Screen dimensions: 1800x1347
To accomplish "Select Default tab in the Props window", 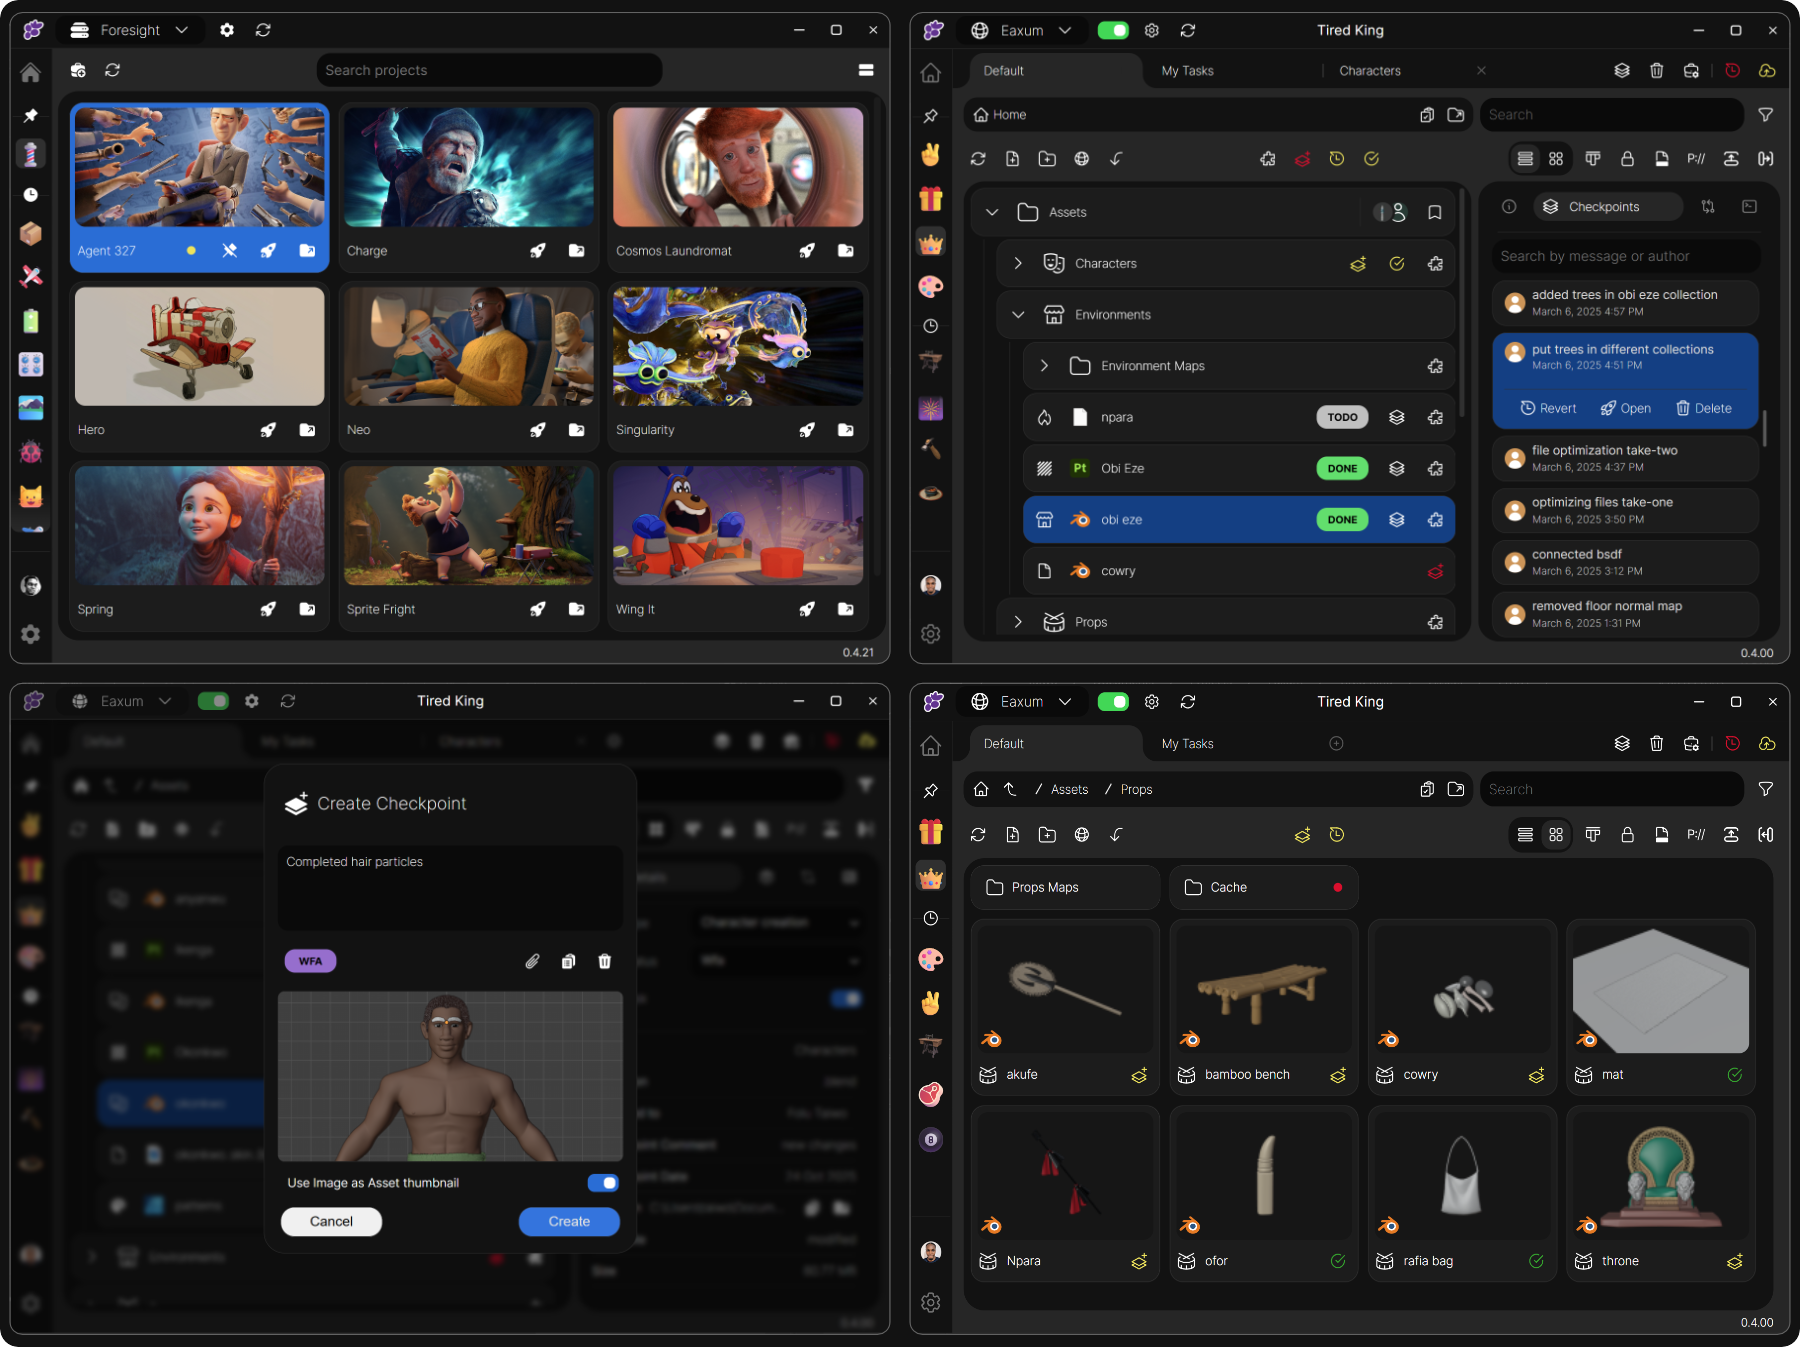I will [x=1055, y=744].
